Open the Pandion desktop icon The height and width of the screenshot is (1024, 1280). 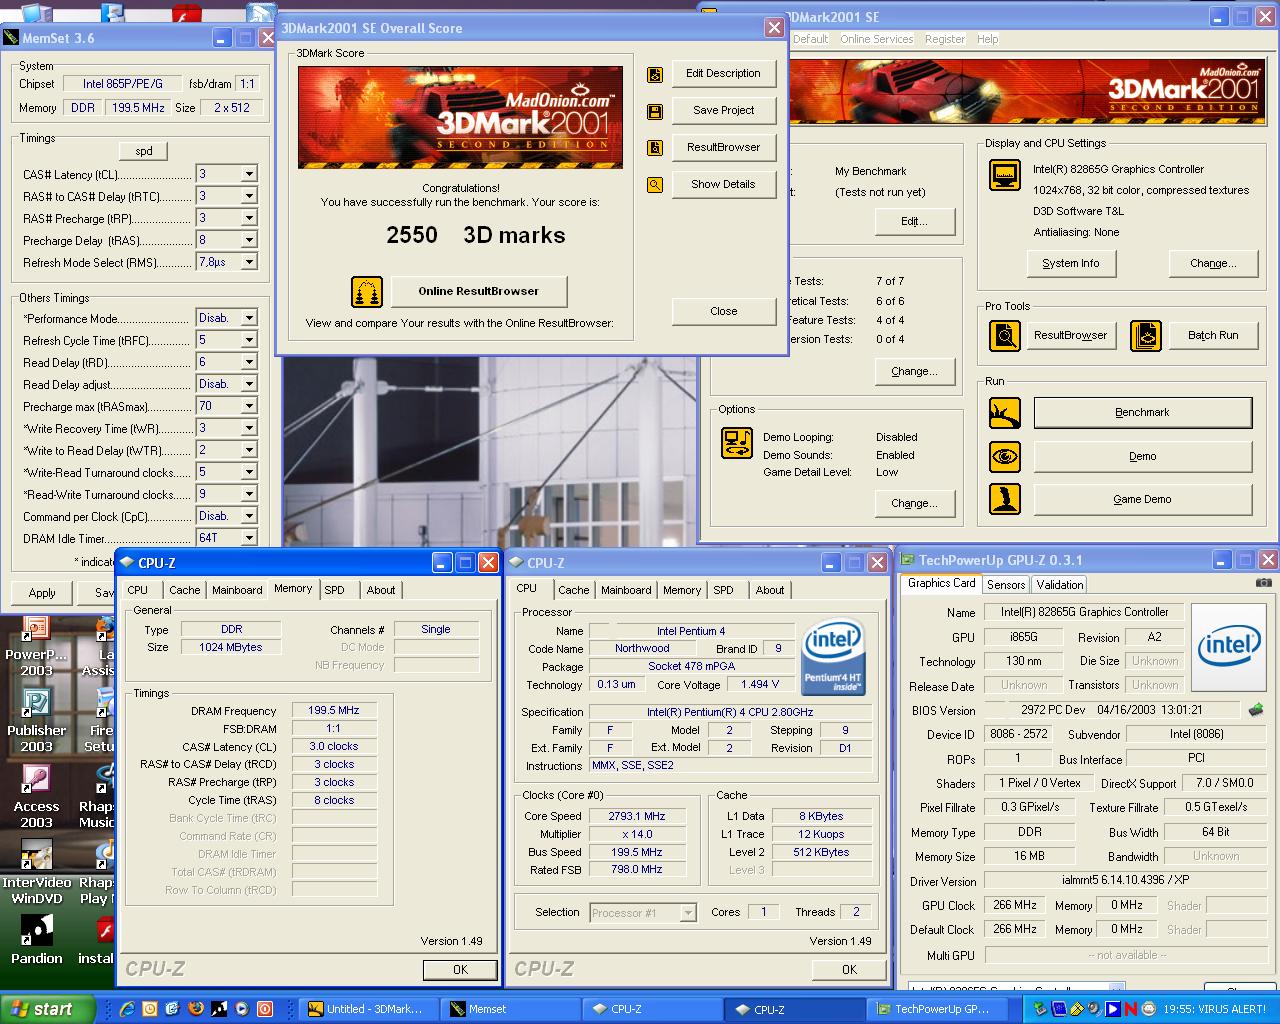pyautogui.click(x=37, y=939)
